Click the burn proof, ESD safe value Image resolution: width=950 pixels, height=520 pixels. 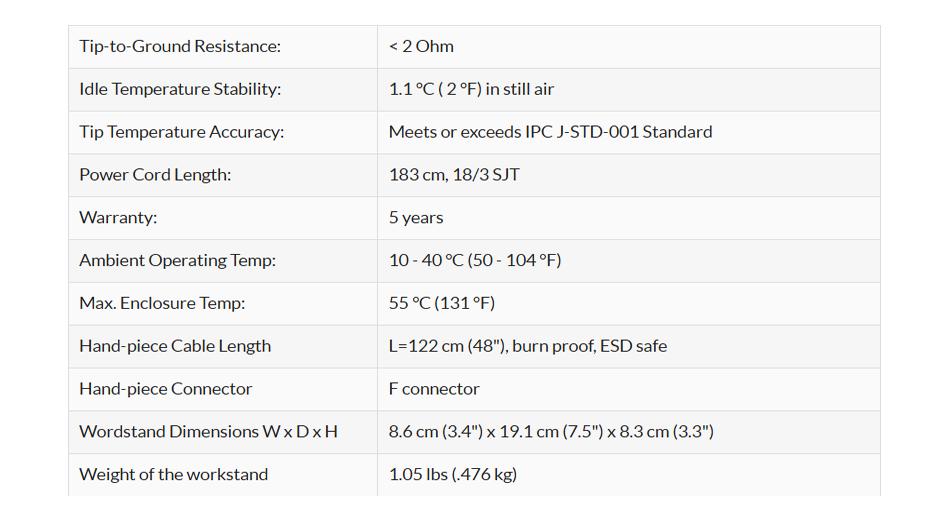(589, 346)
